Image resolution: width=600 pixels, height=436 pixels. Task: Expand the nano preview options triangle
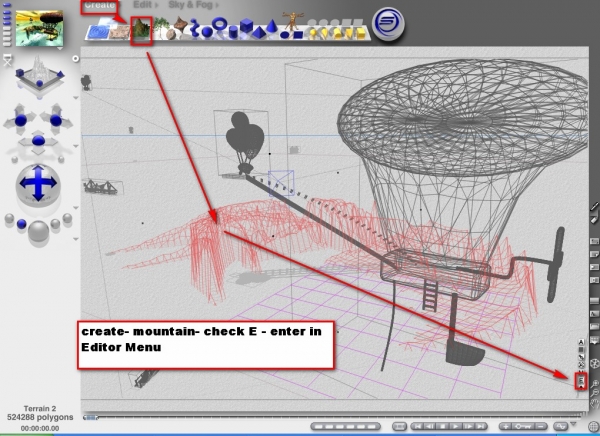[59, 49]
